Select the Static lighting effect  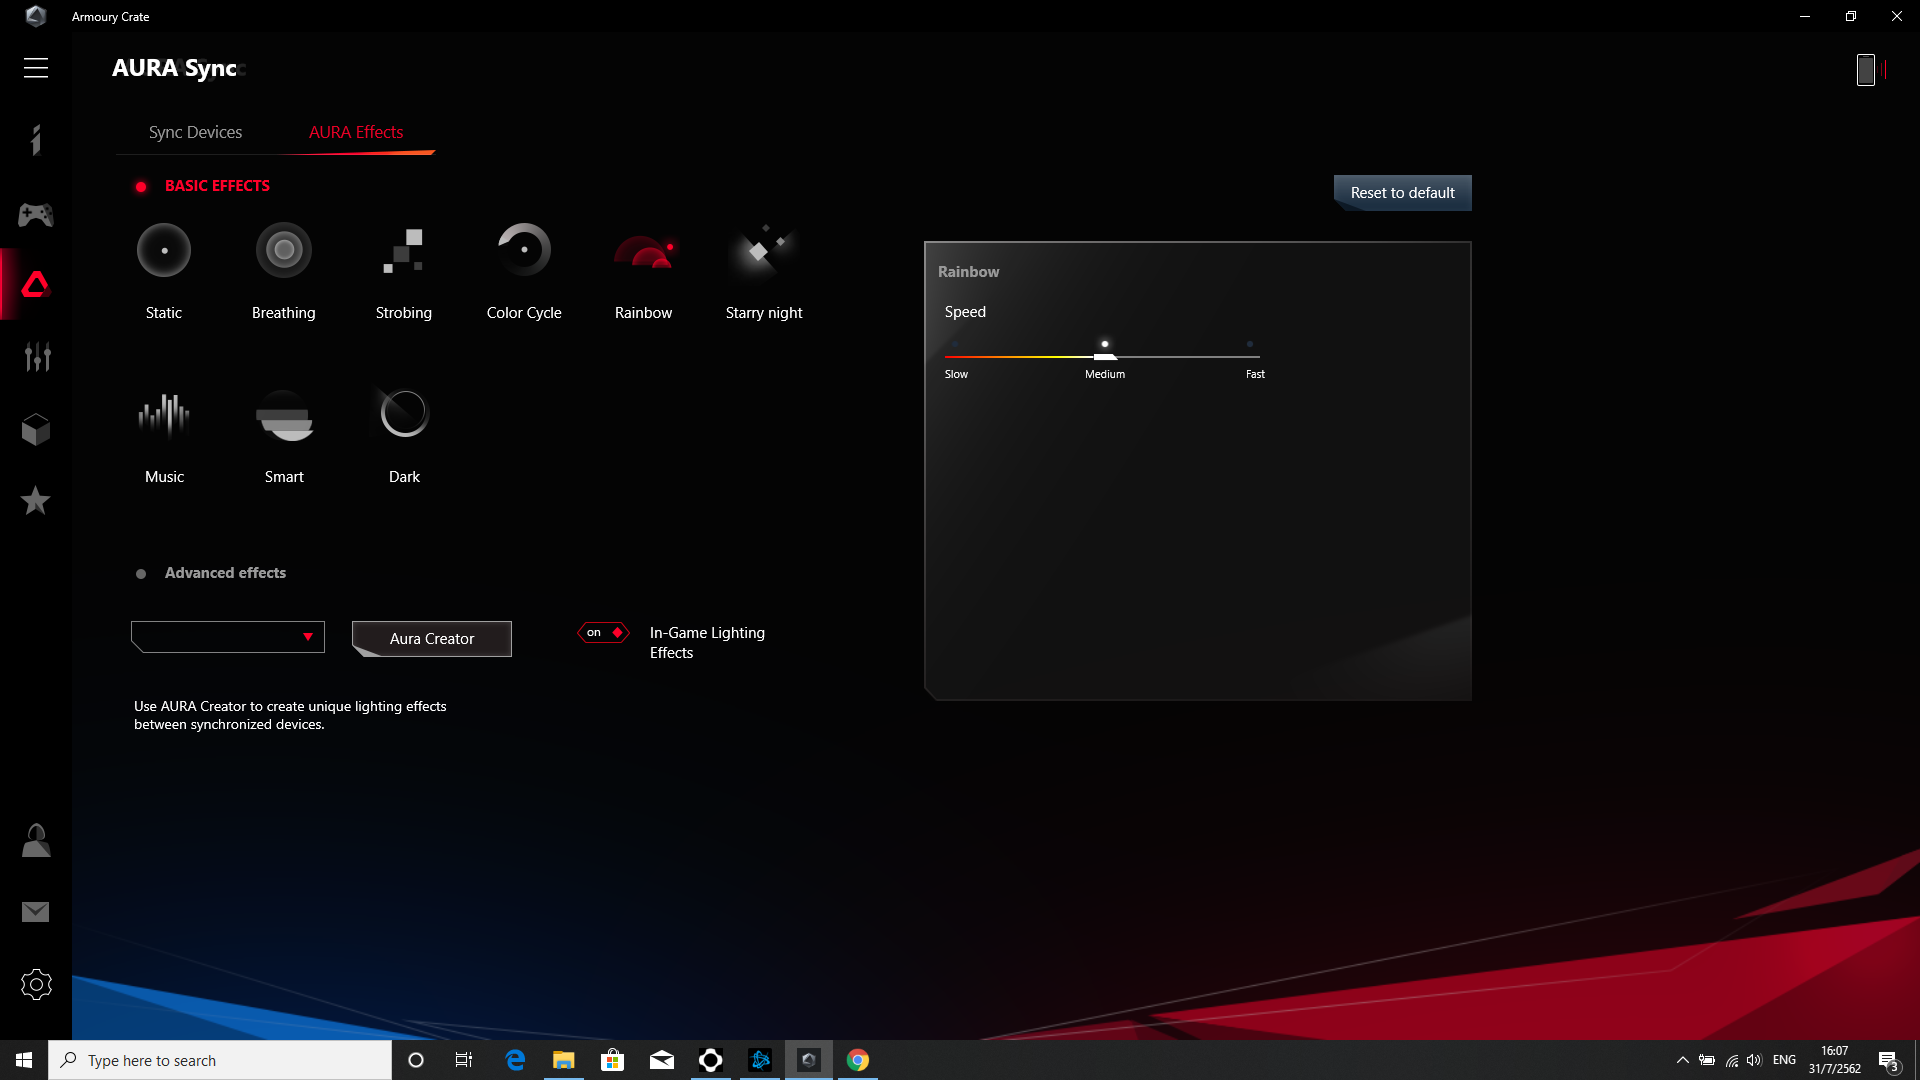(x=164, y=271)
